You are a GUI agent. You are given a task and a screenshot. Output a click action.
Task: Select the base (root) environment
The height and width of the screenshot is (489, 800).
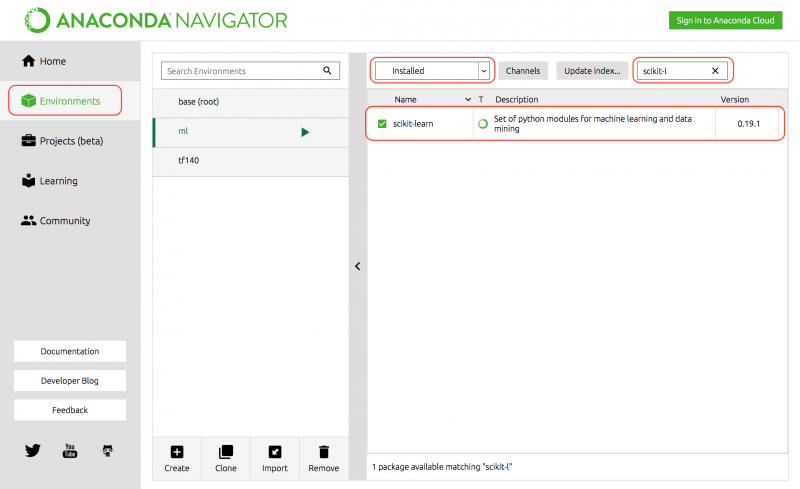click(251, 102)
